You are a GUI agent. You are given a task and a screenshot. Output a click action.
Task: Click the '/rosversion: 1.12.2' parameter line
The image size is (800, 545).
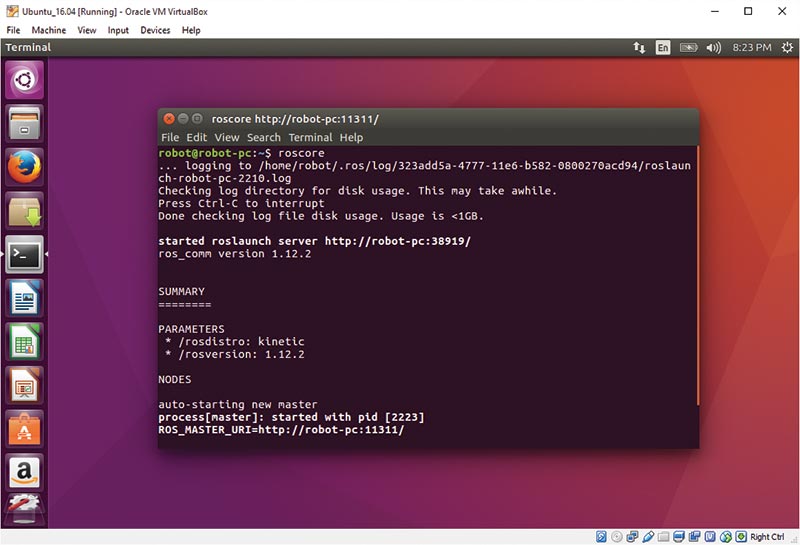(235, 354)
